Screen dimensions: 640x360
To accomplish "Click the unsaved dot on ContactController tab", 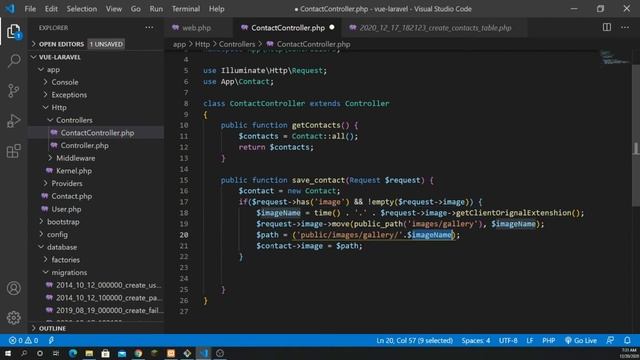I will click(332, 27).
